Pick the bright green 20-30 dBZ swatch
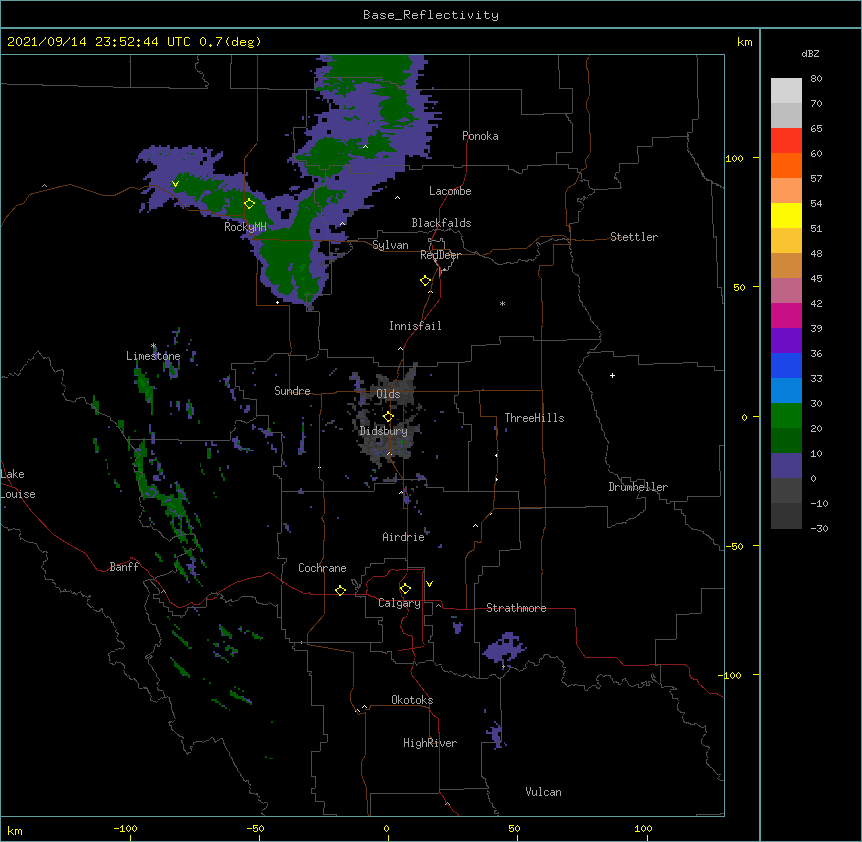The height and width of the screenshot is (842, 862). coord(786,416)
